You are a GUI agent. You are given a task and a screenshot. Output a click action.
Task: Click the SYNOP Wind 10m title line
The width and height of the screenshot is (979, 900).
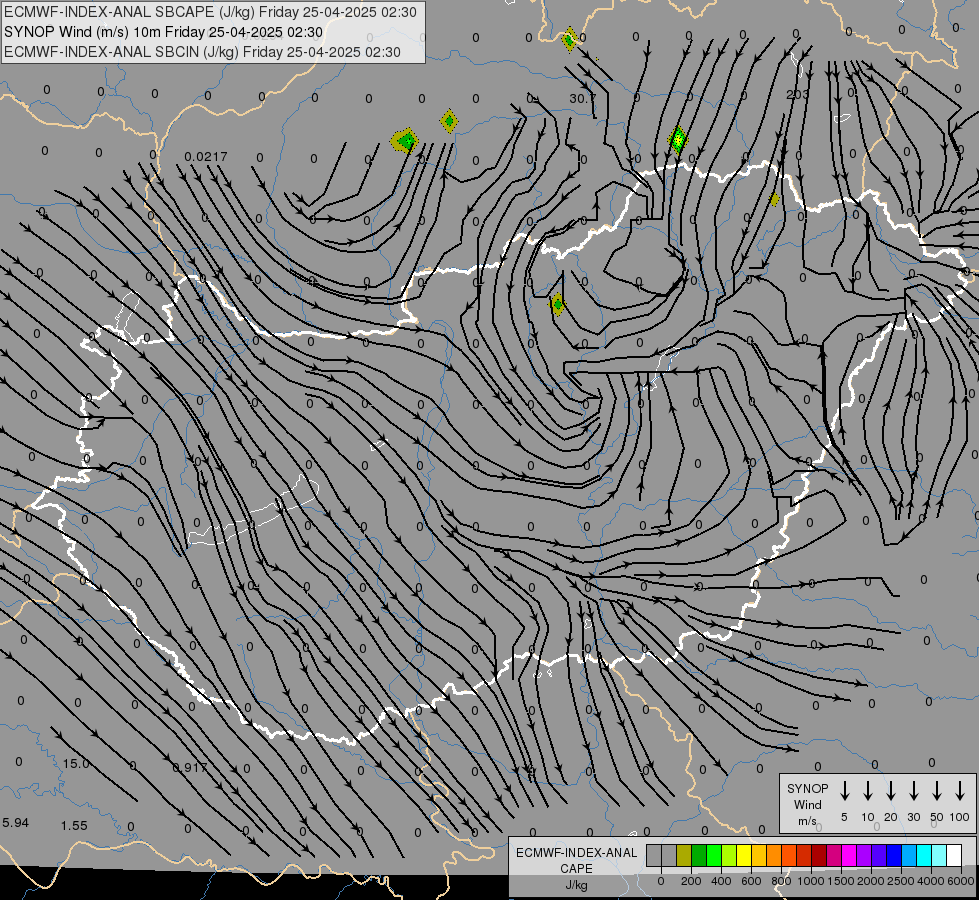click(x=163, y=32)
